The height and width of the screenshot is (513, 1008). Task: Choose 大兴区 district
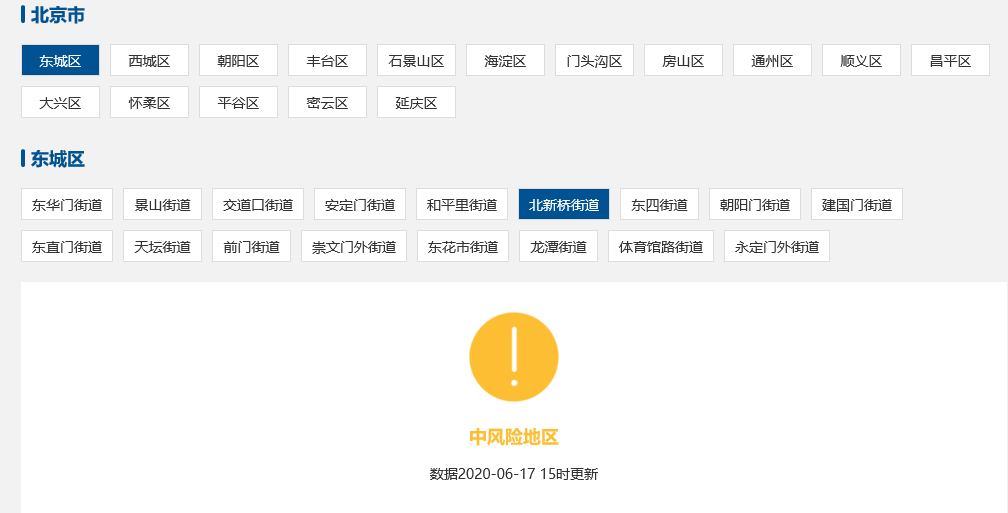point(60,102)
